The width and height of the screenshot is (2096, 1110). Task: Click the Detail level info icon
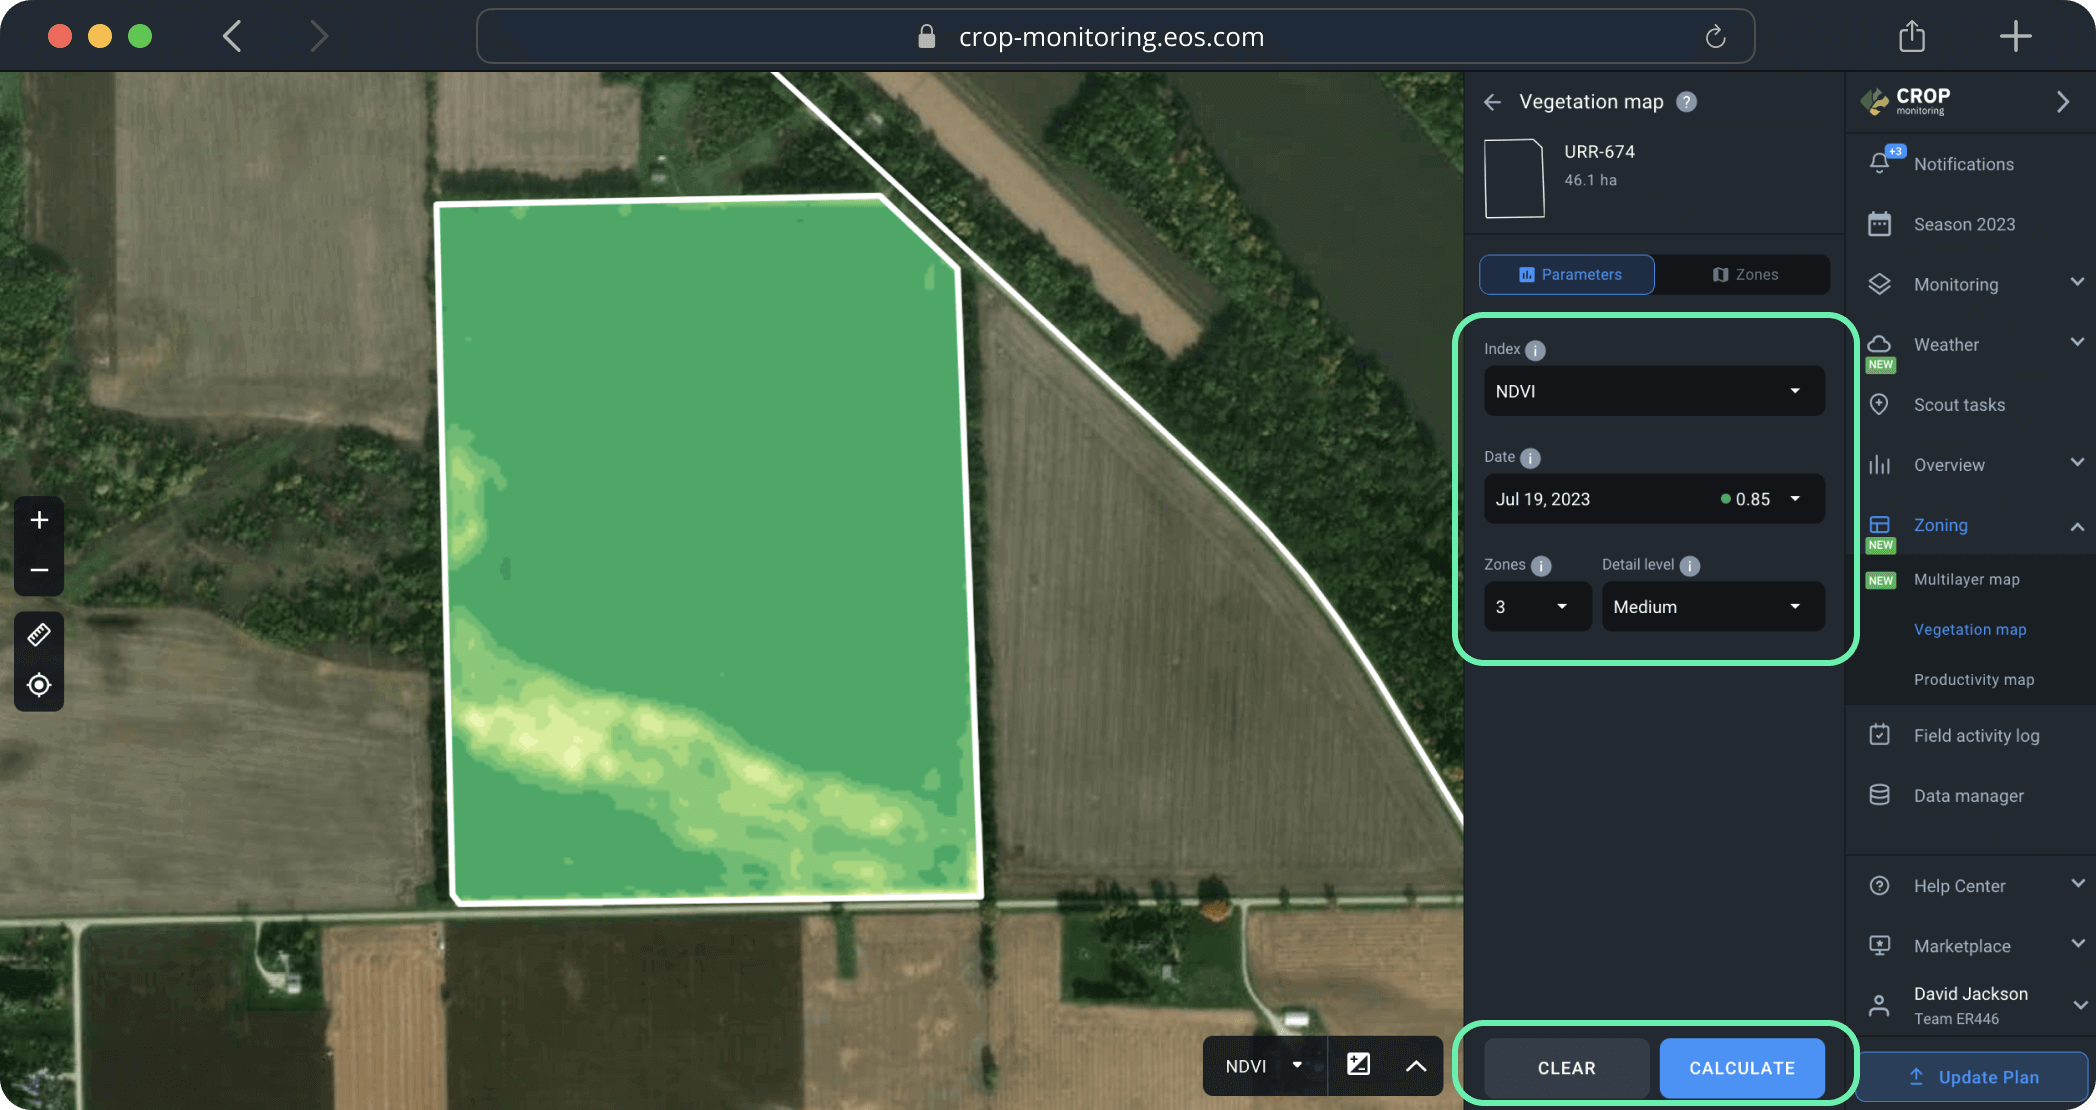click(x=1690, y=565)
